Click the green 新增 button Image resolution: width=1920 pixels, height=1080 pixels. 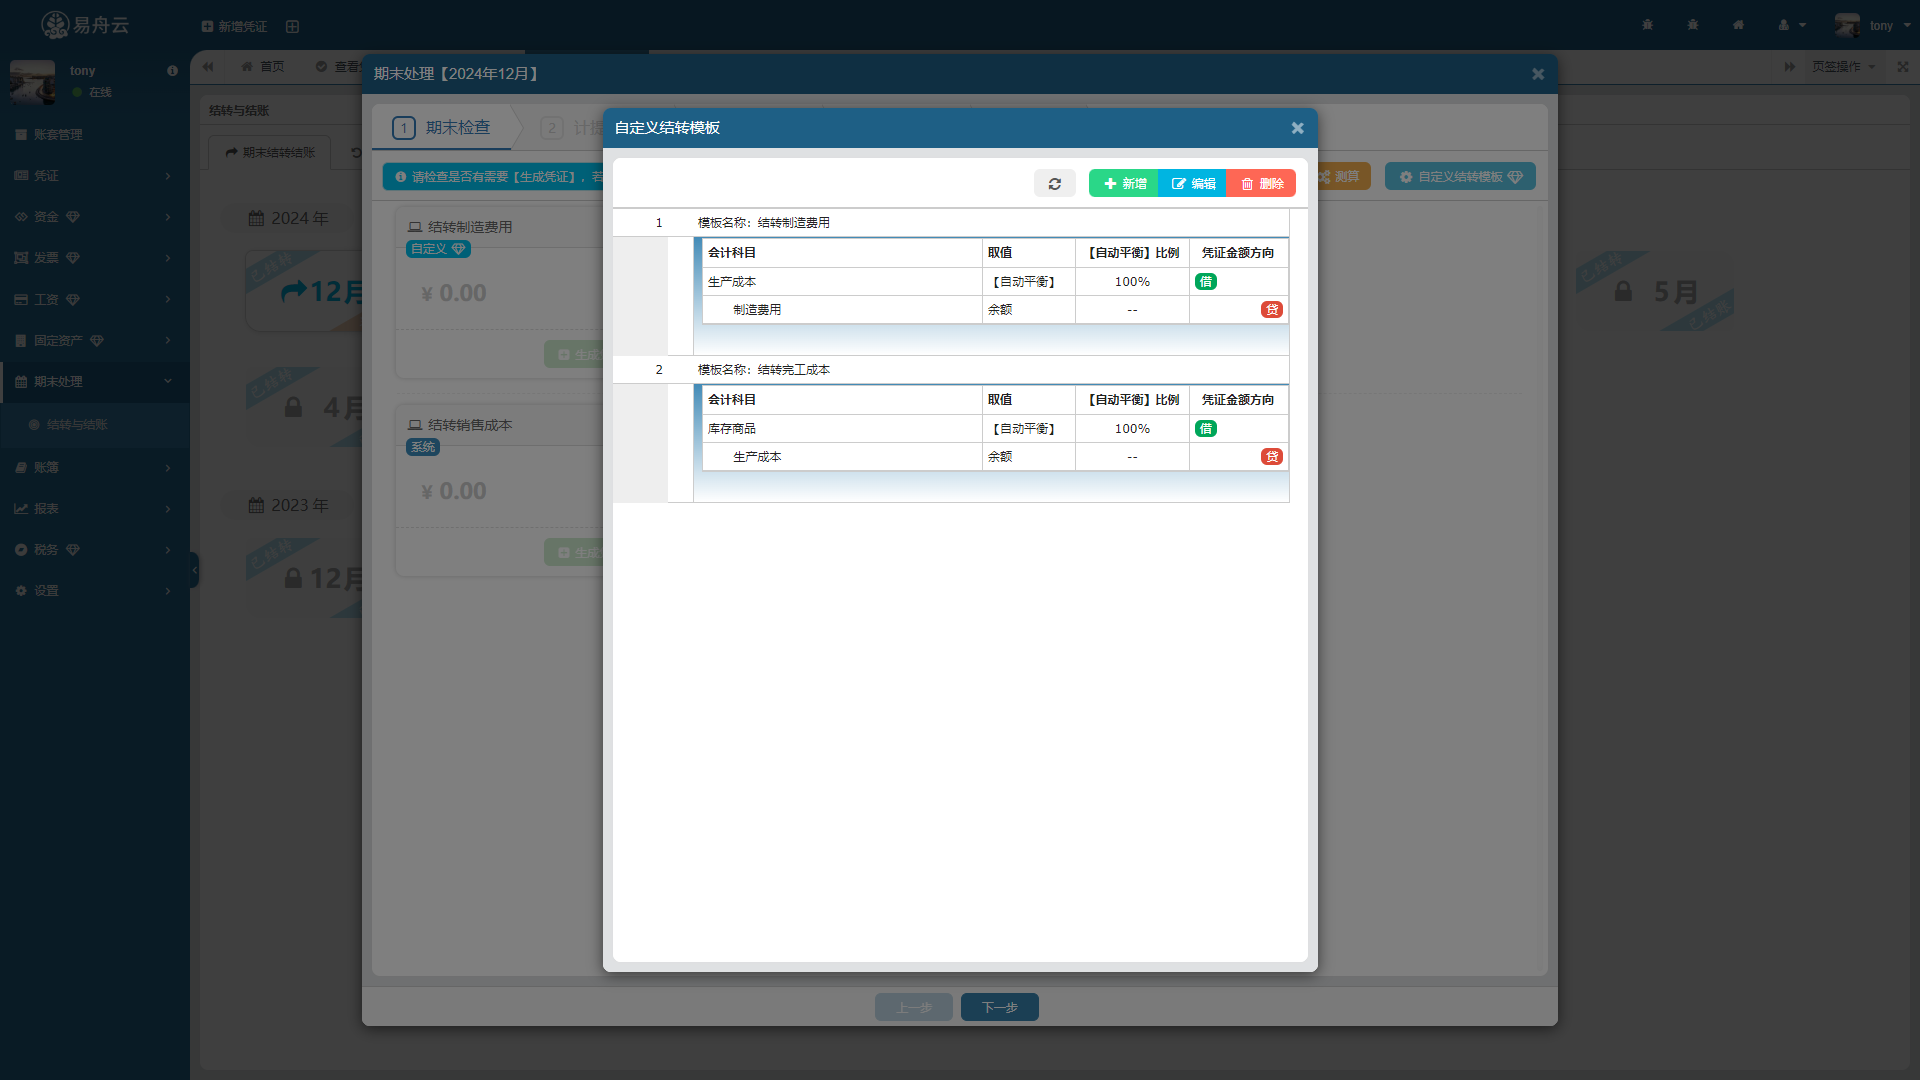click(1124, 184)
